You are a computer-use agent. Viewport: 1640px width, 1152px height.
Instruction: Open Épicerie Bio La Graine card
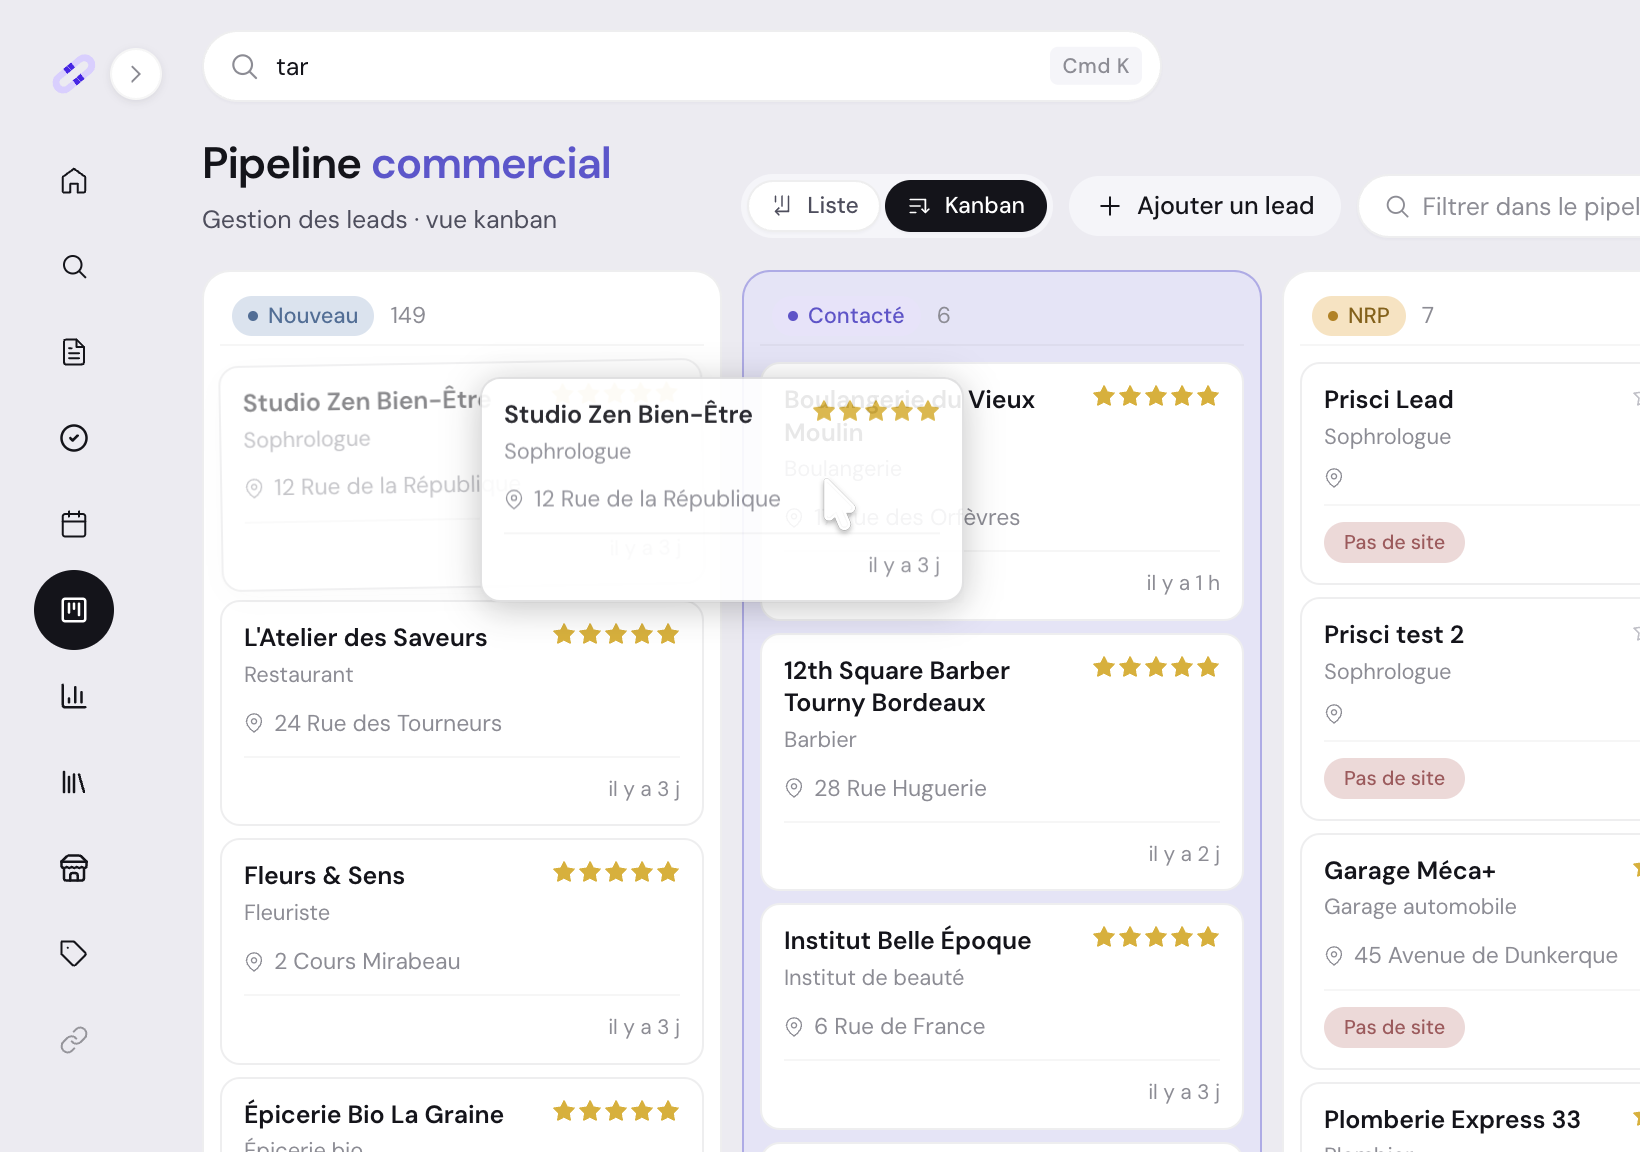[x=462, y=1115]
